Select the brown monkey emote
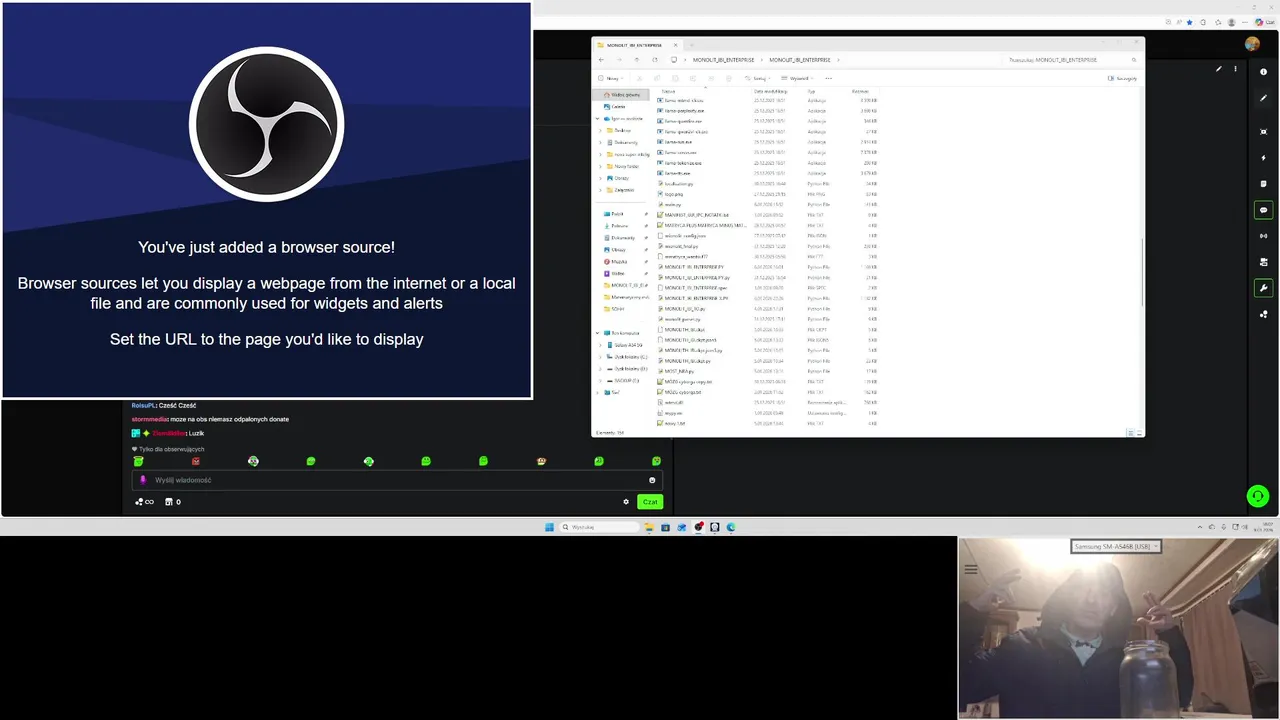This screenshot has width=1280, height=720. 541,461
